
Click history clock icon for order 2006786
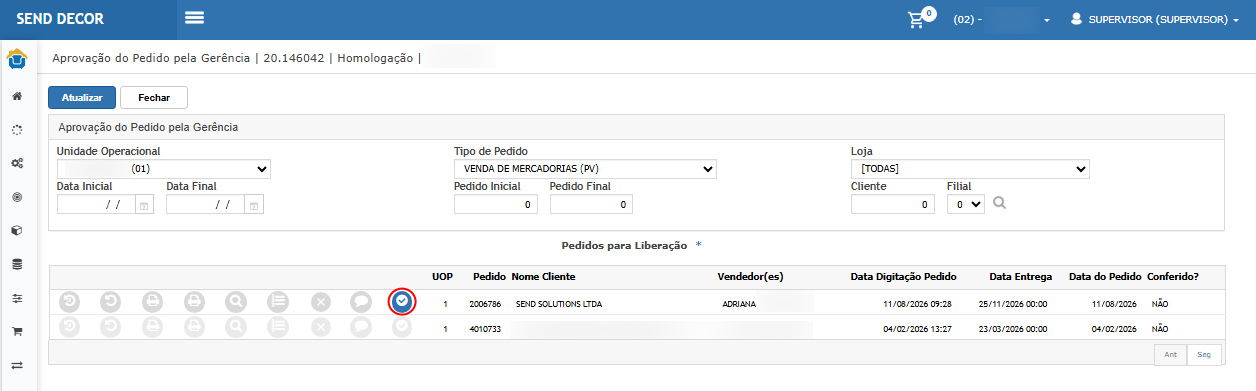(69, 301)
